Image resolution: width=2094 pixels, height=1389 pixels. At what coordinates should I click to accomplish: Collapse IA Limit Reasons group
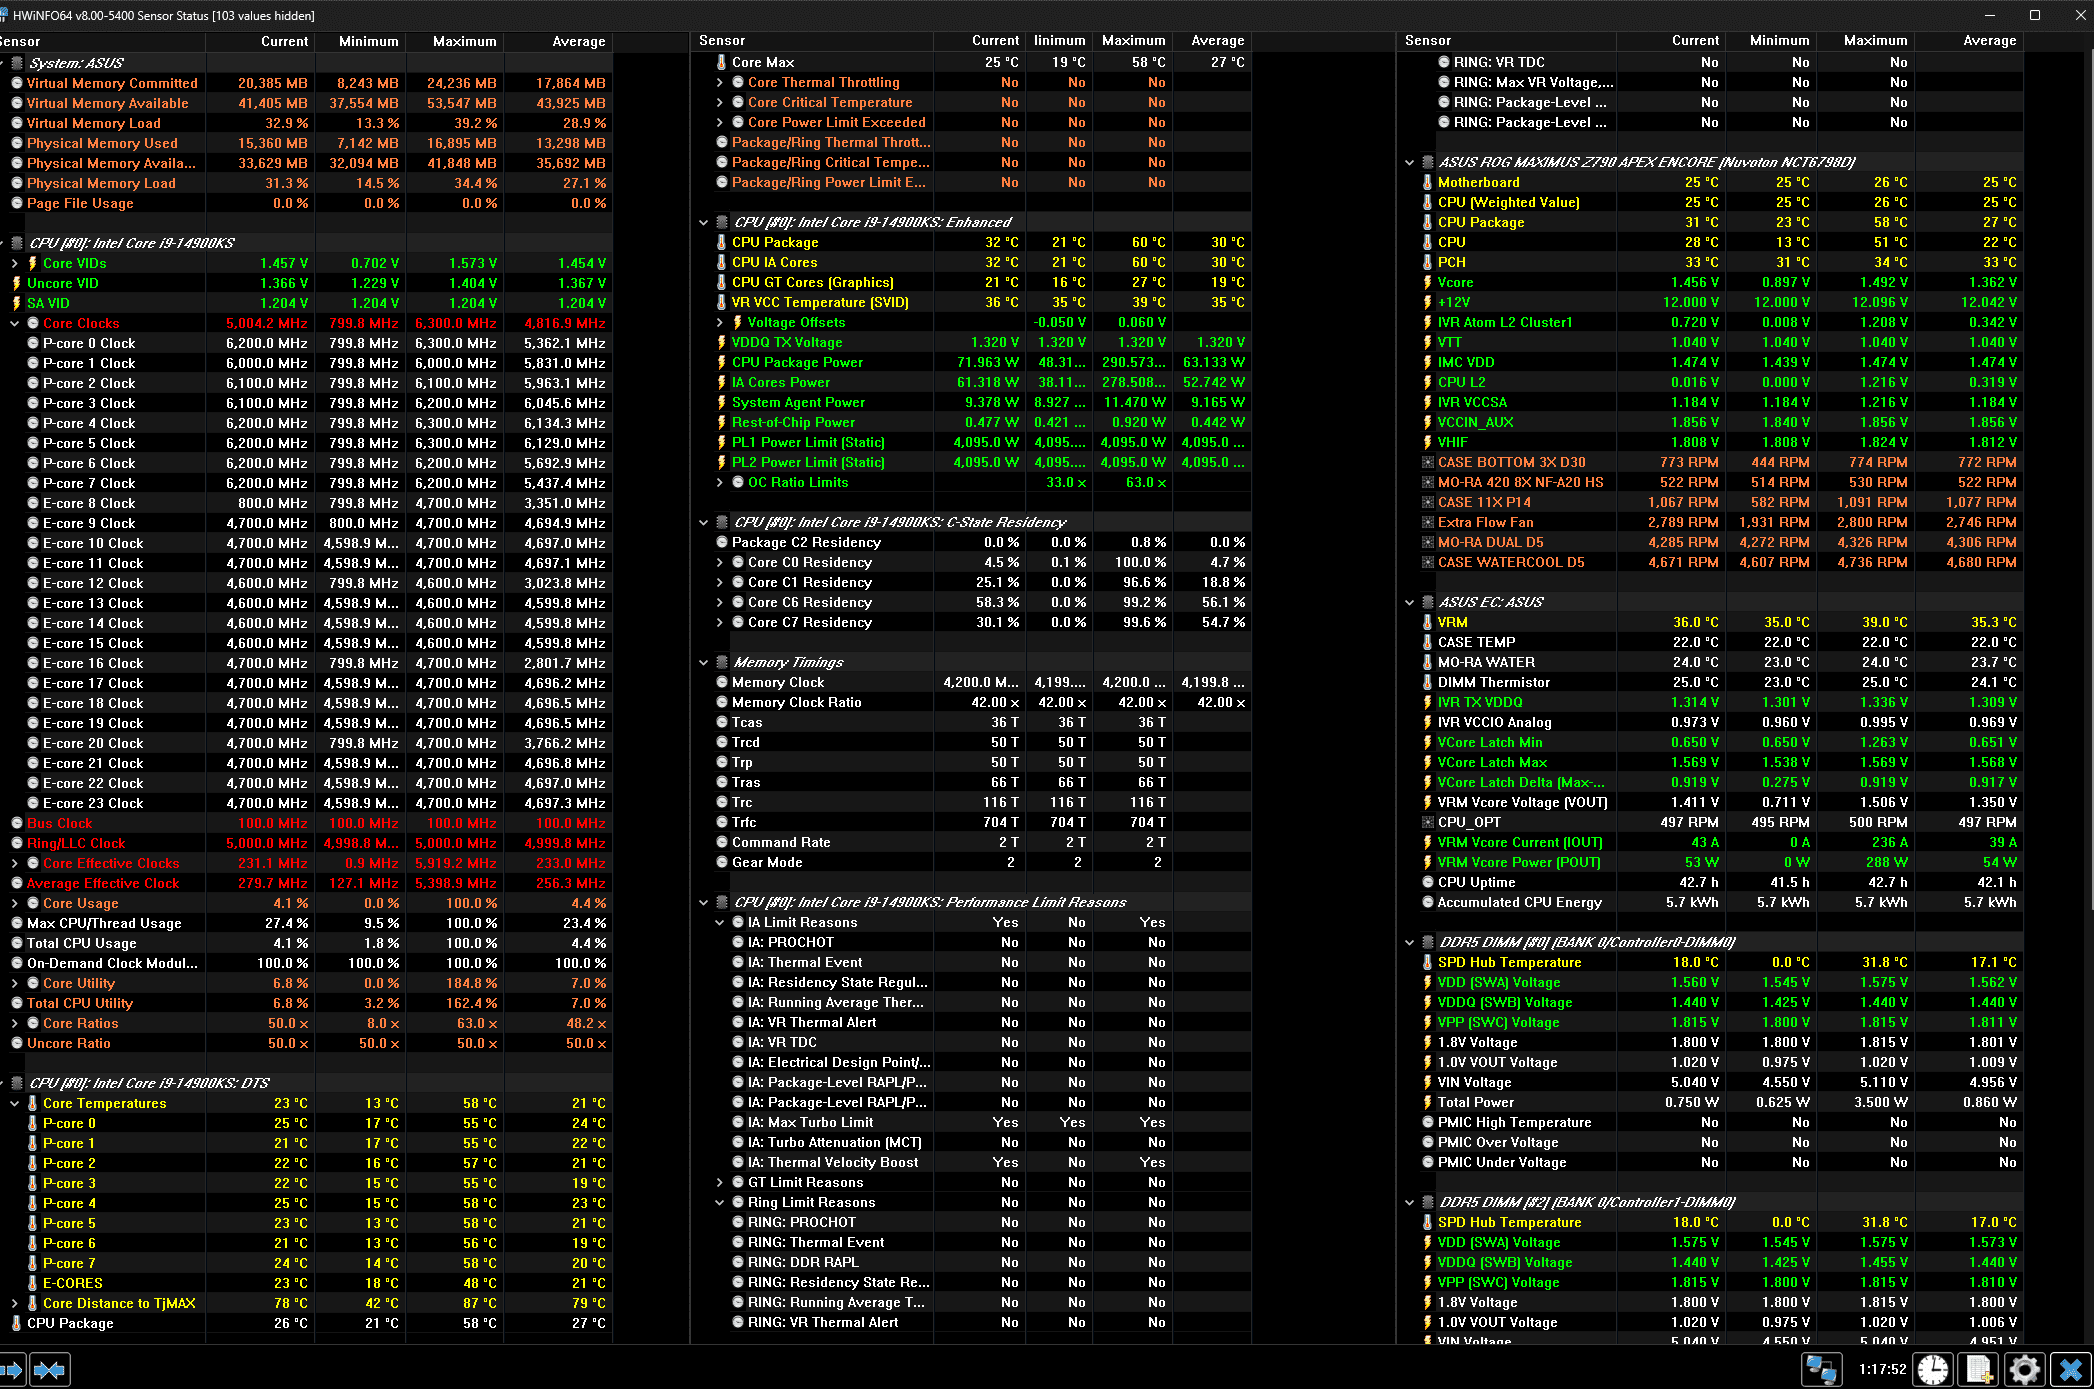pyautogui.click(x=719, y=922)
